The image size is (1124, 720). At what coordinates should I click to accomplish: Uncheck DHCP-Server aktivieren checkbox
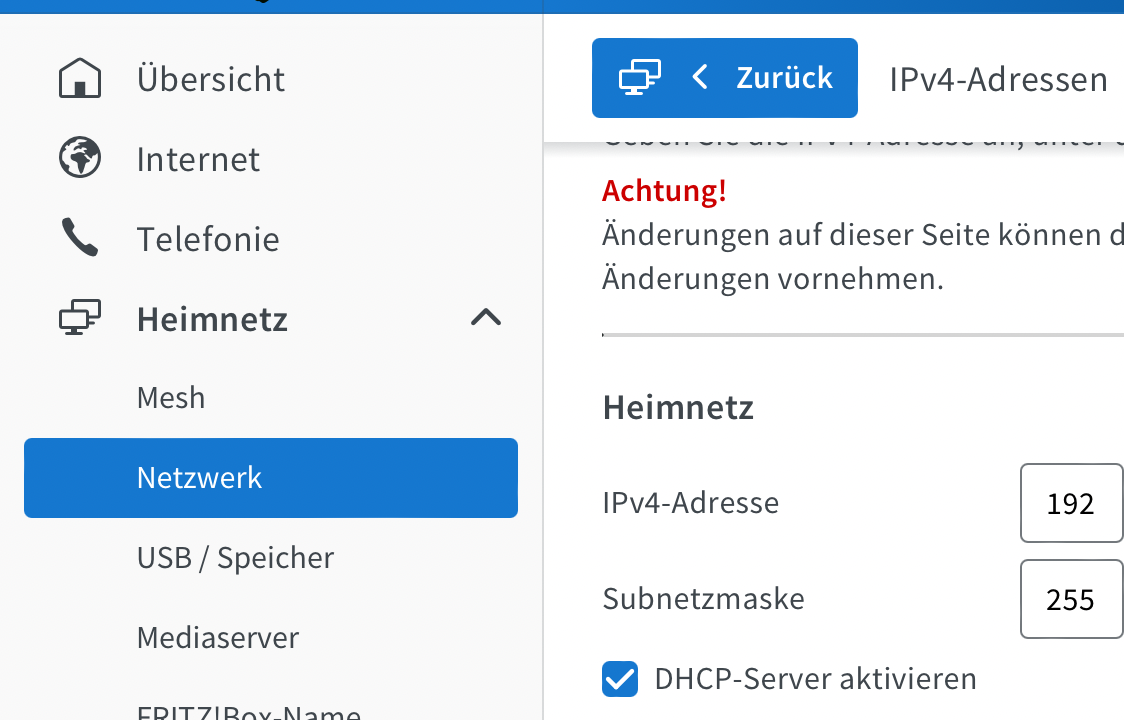[620, 679]
